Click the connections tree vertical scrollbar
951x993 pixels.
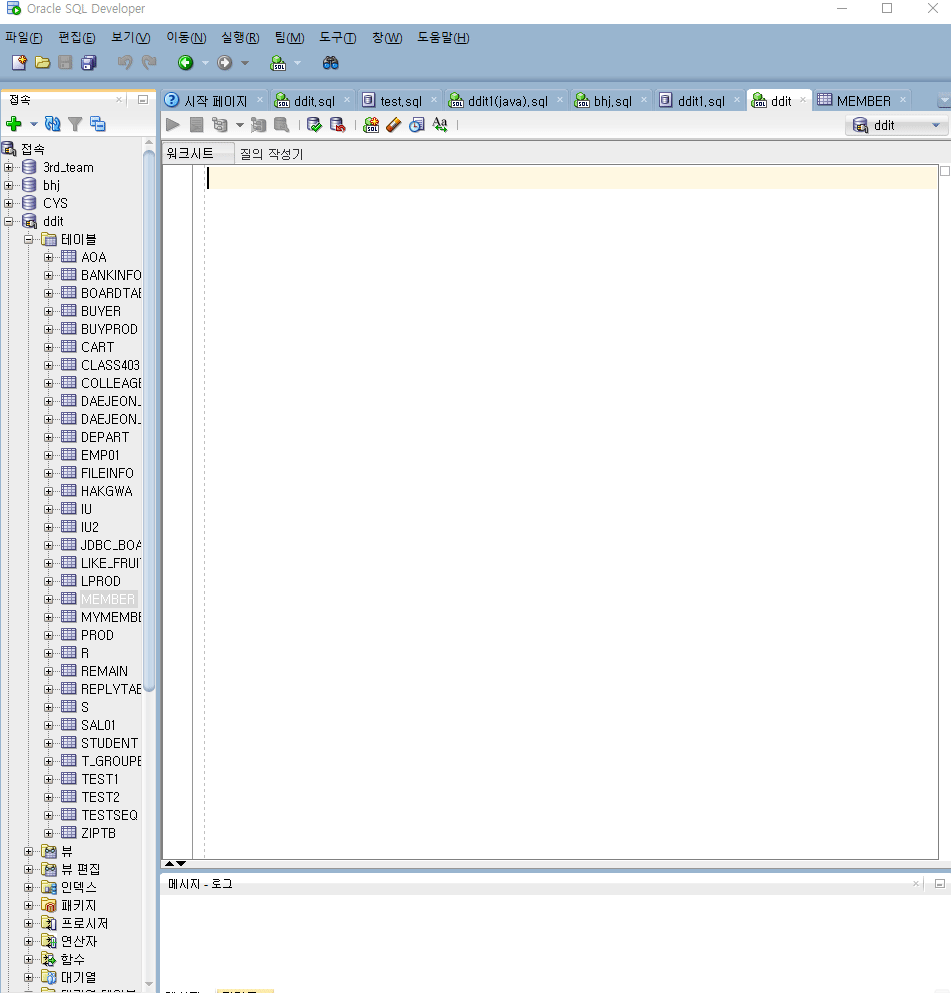click(x=149, y=421)
